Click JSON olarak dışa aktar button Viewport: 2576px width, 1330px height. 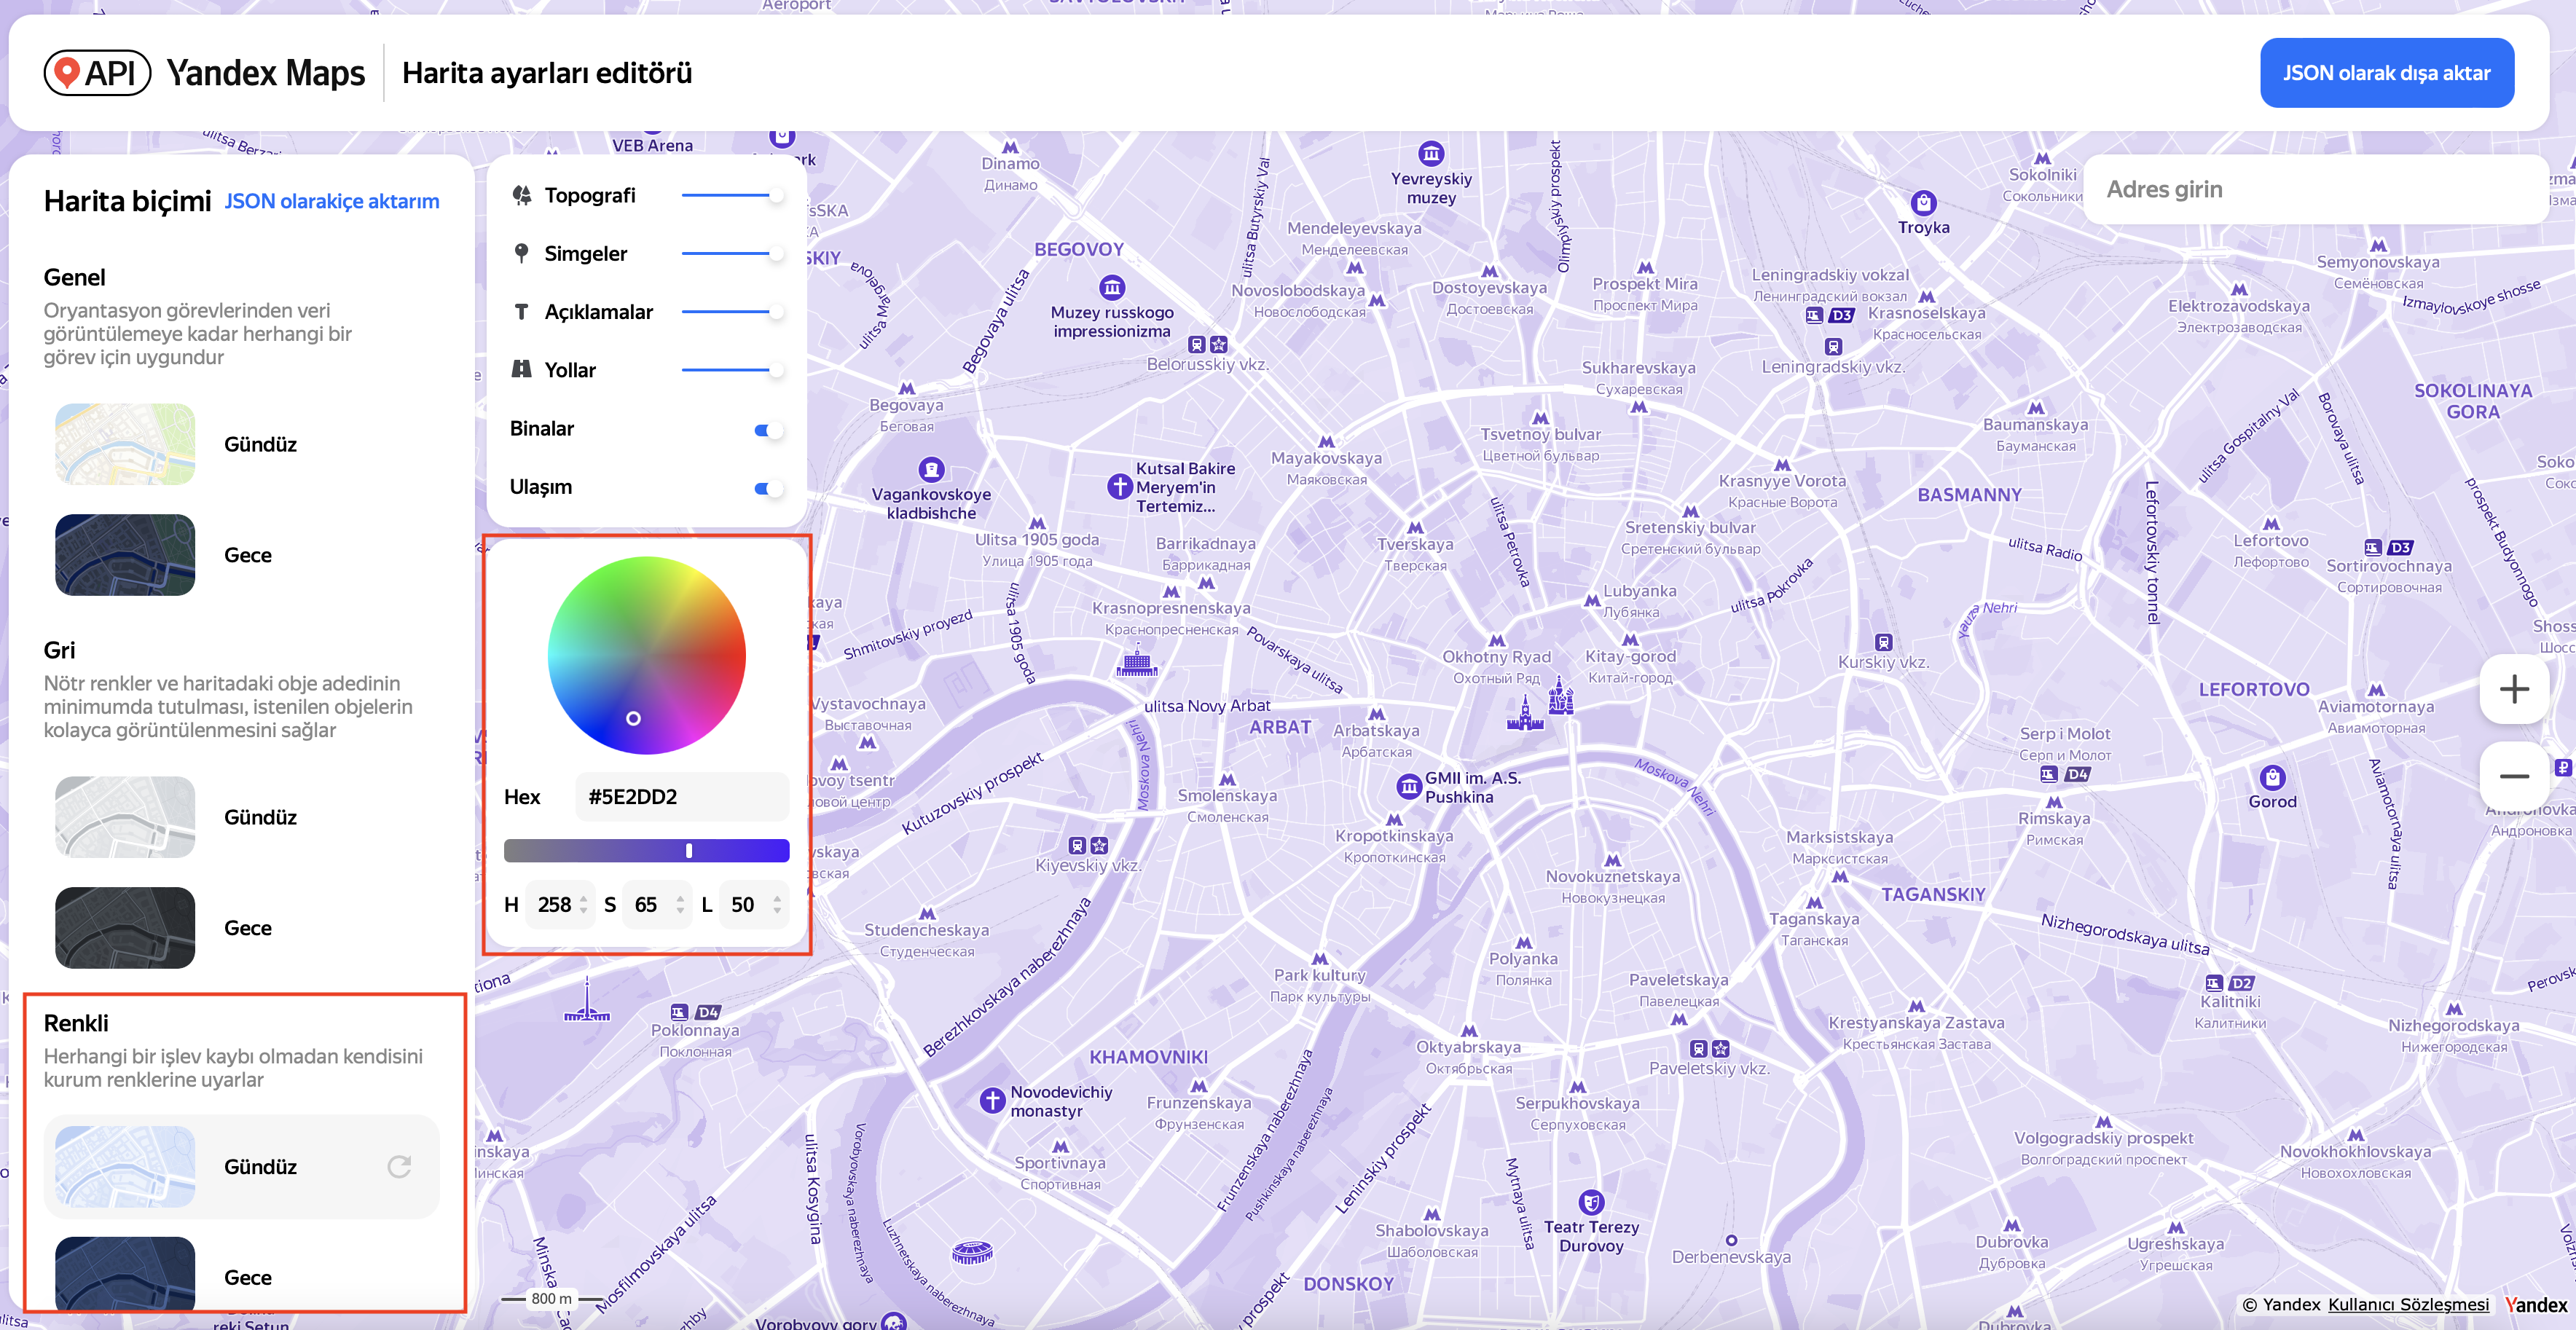point(2386,73)
